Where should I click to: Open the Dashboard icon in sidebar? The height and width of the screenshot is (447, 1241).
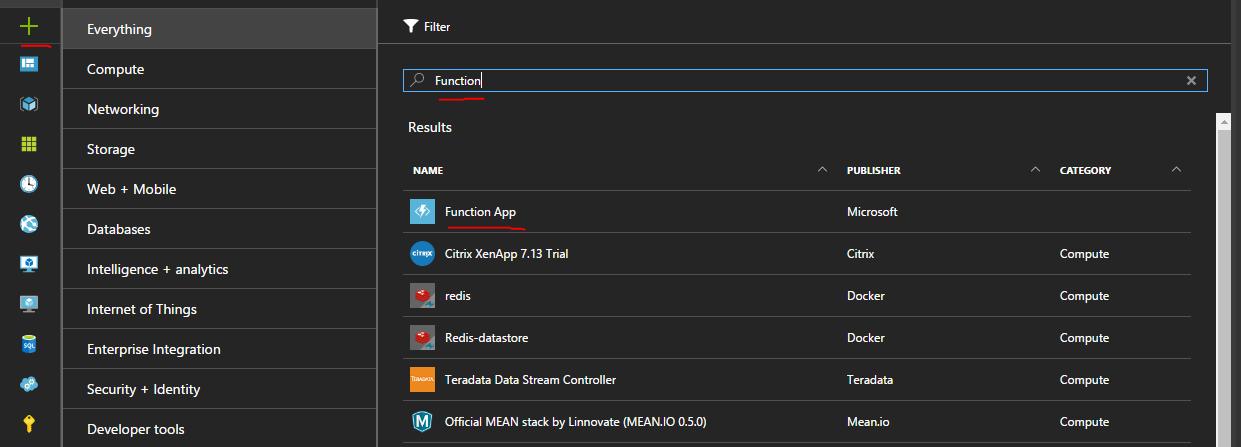(29, 64)
